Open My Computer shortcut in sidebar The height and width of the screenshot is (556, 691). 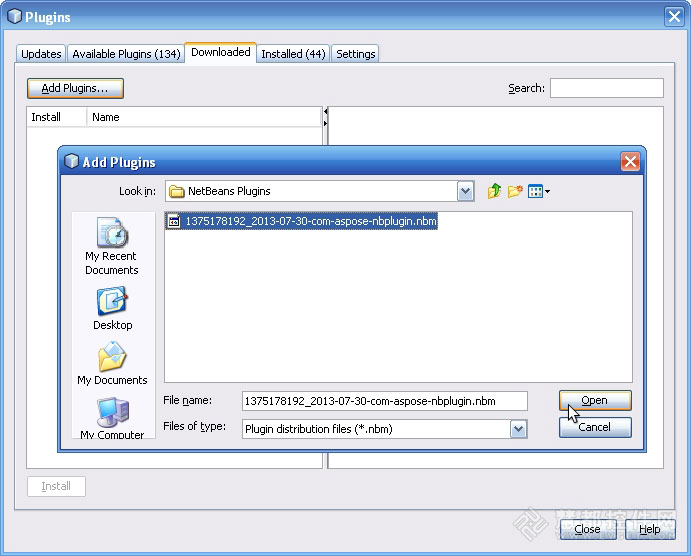(112, 418)
